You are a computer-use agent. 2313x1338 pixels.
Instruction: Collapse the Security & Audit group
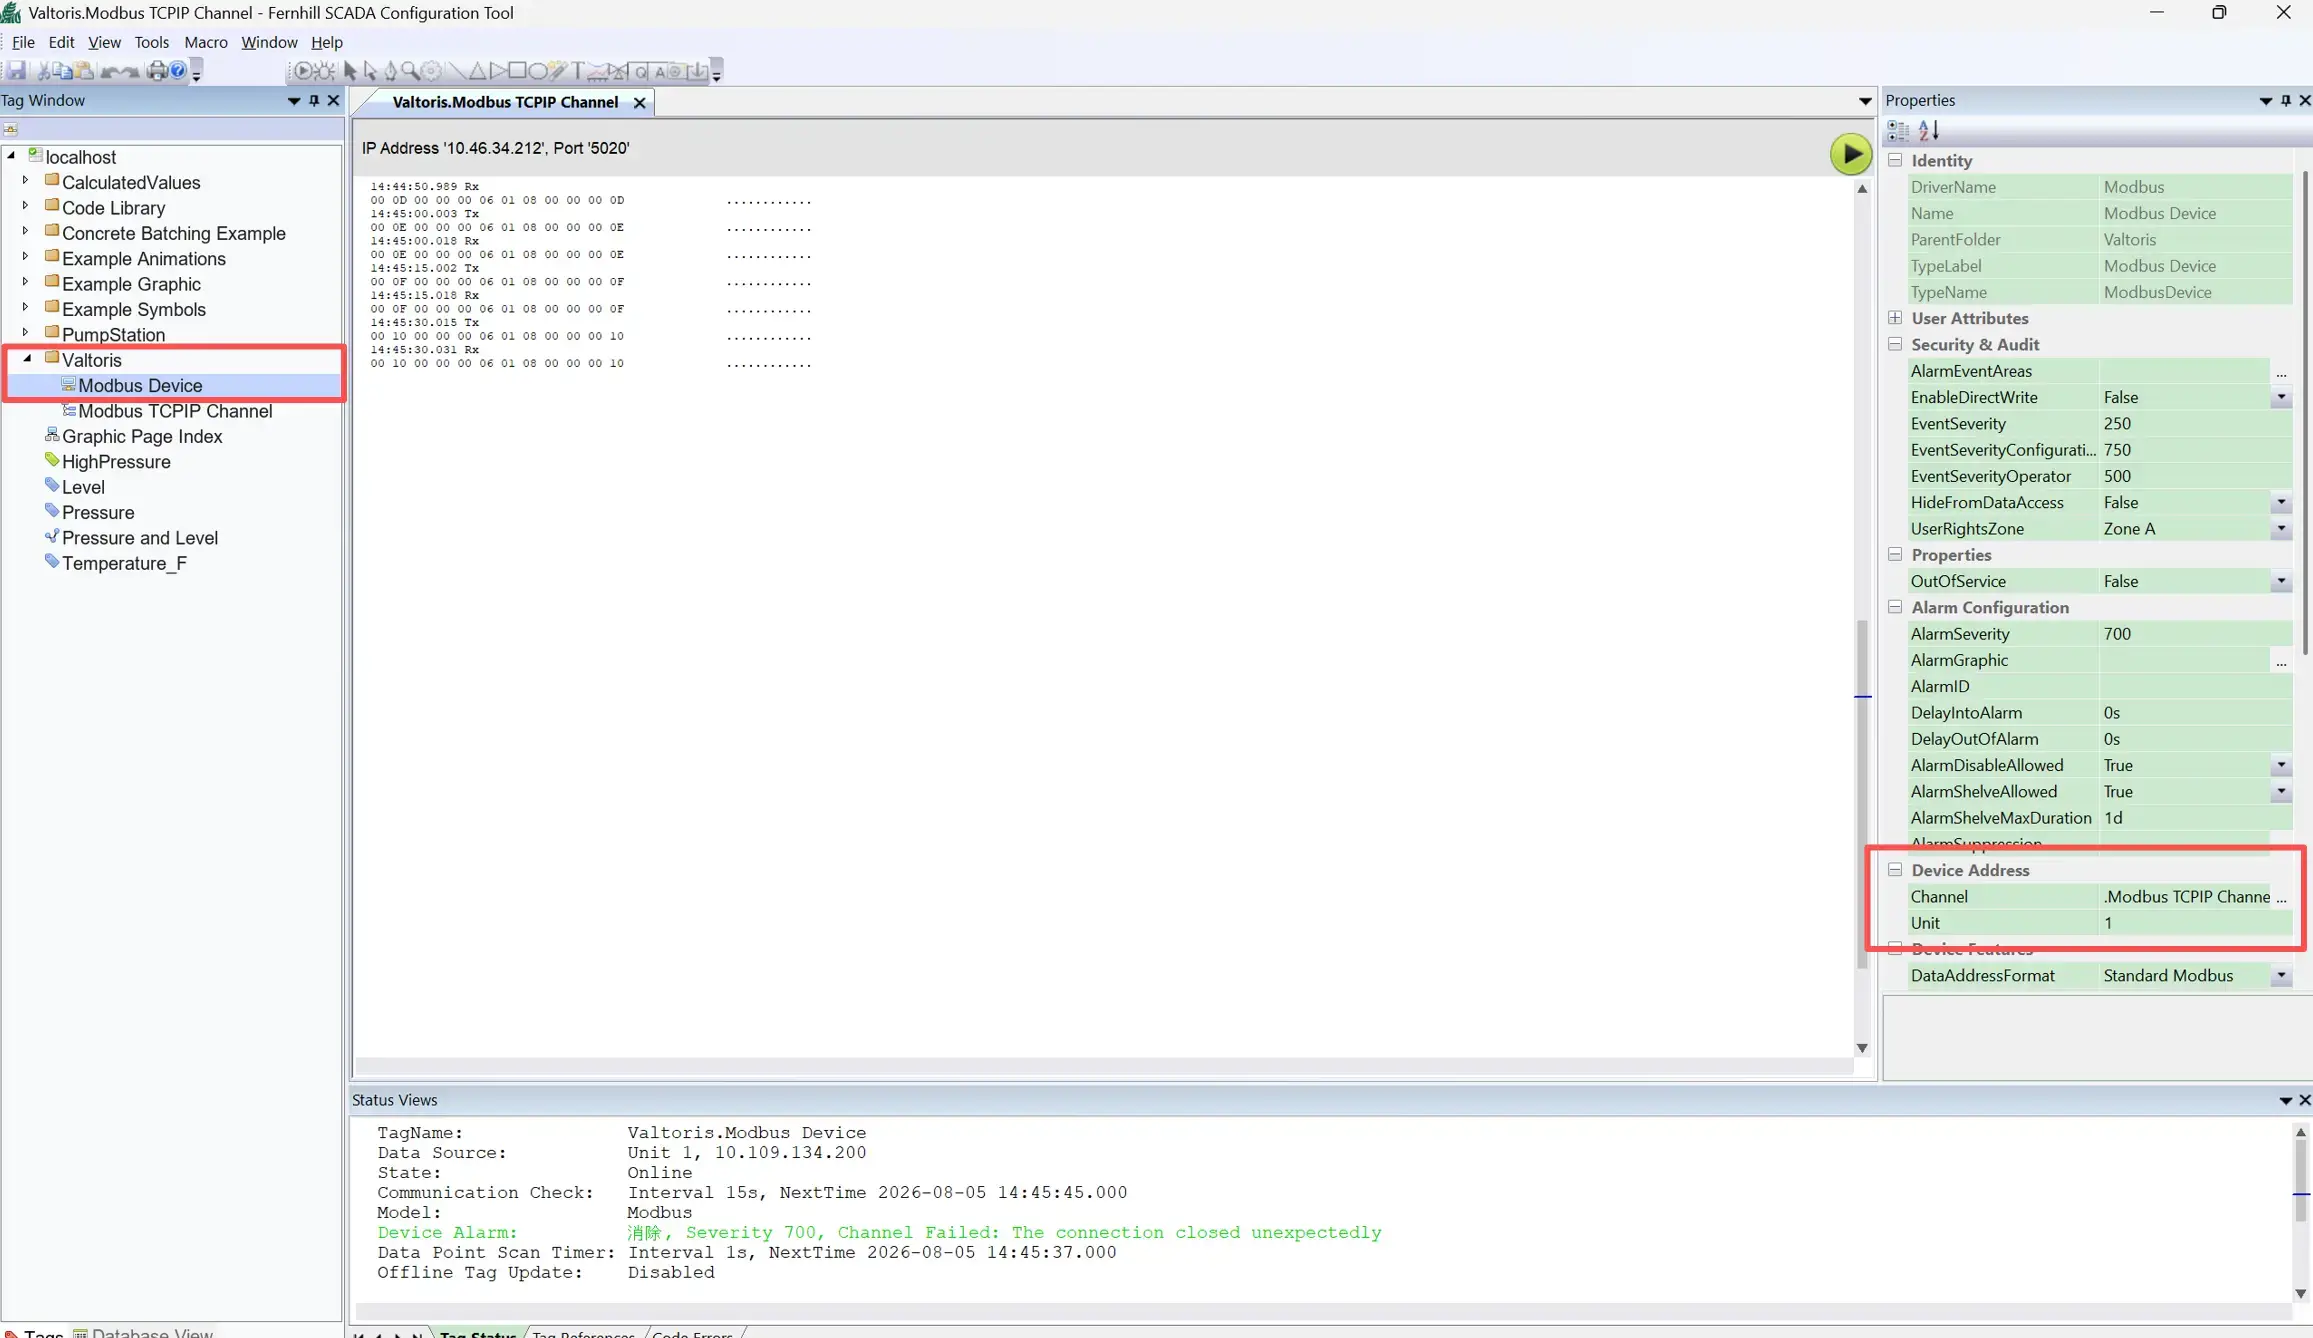tap(1895, 344)
